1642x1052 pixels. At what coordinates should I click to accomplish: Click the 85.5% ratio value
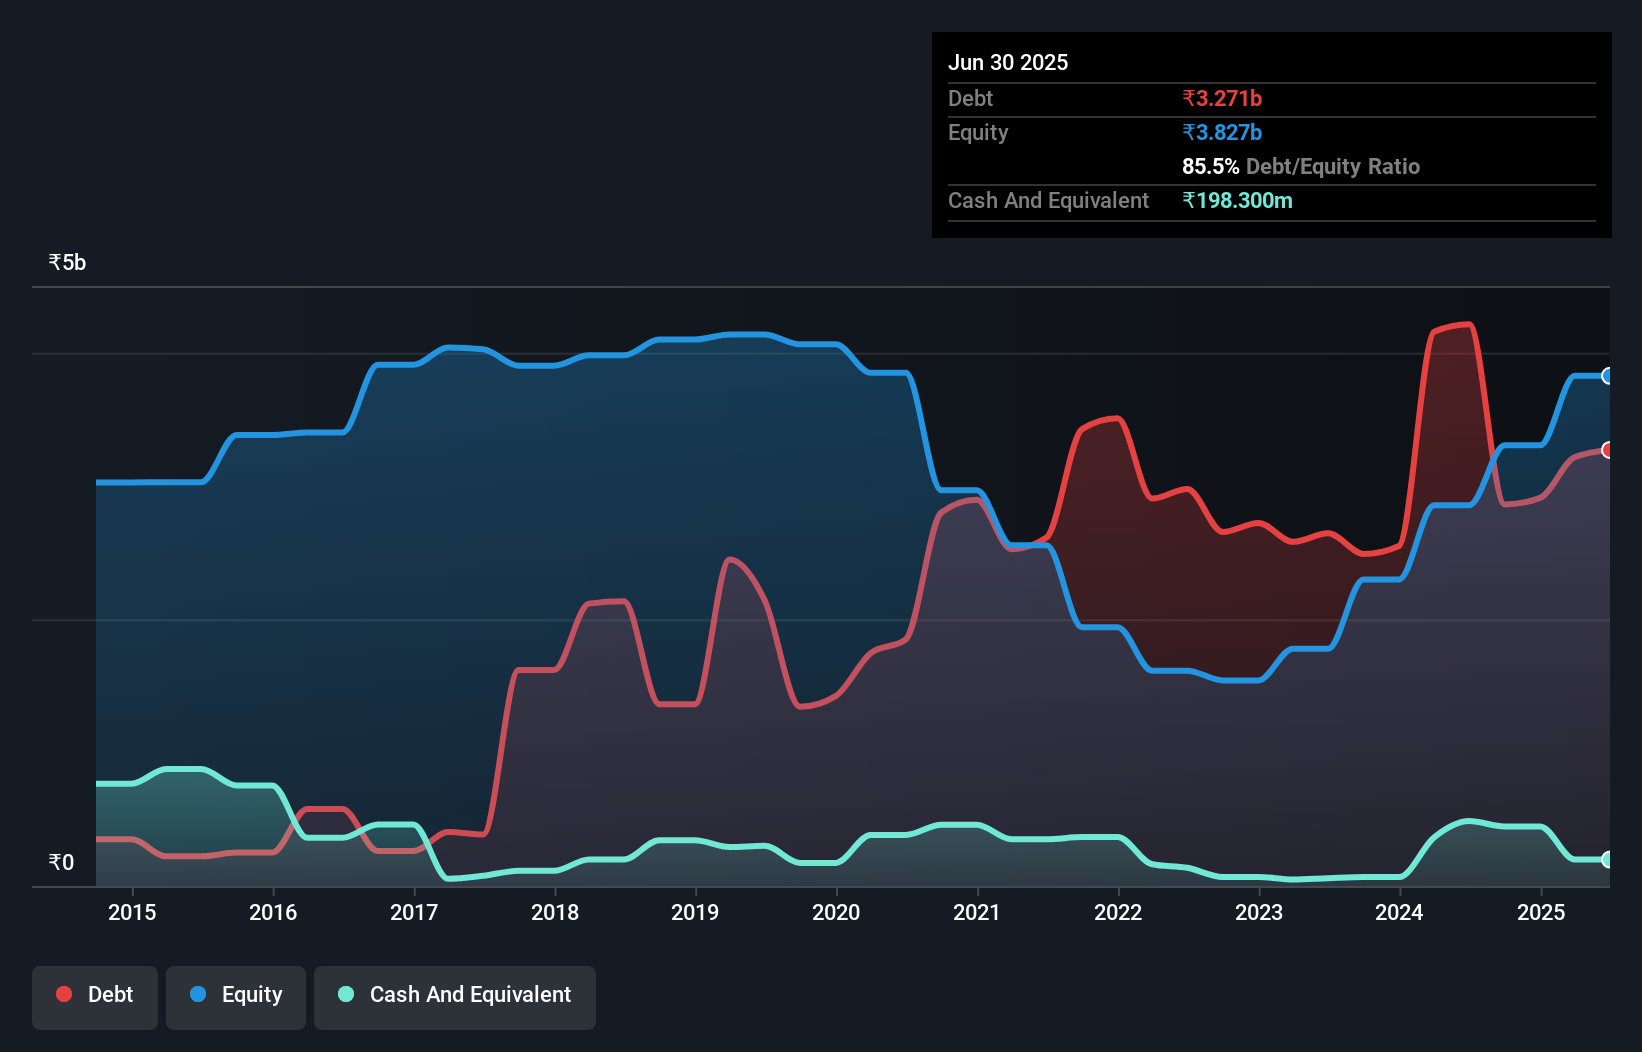click(1209, 166)
